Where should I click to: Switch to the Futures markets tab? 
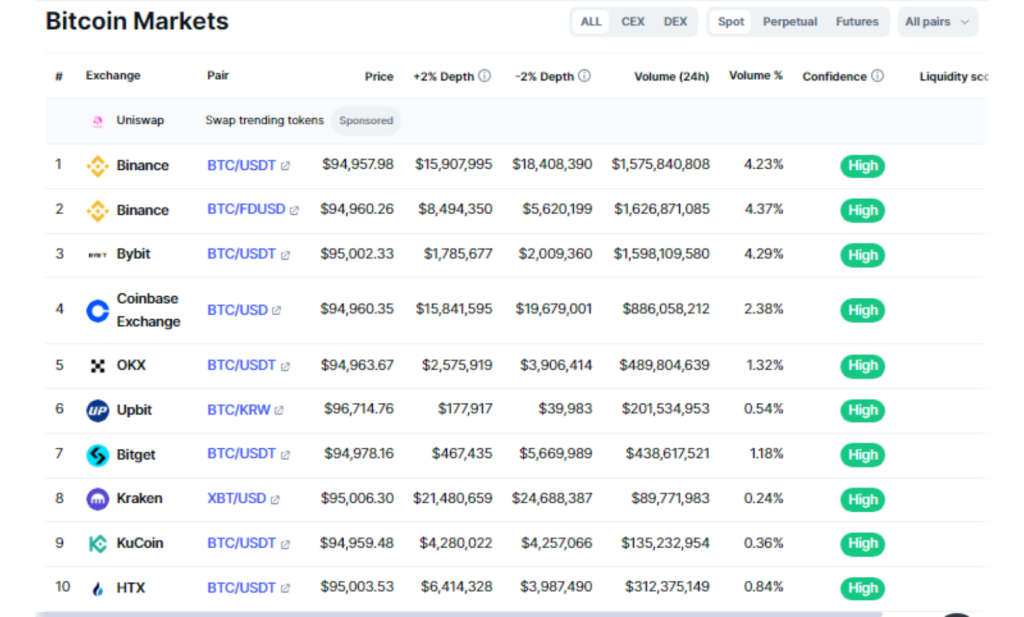point(857,22)
